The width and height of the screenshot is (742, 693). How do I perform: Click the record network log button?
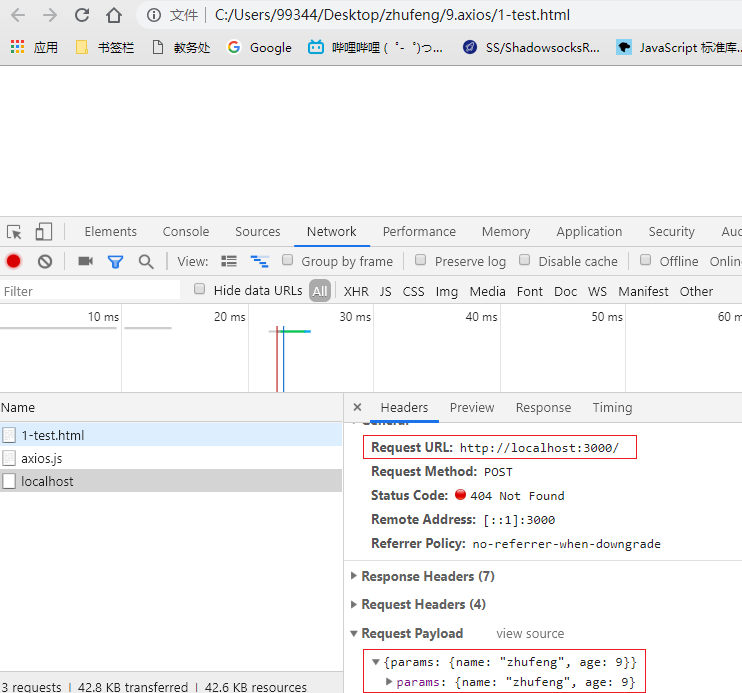point(14,261)
